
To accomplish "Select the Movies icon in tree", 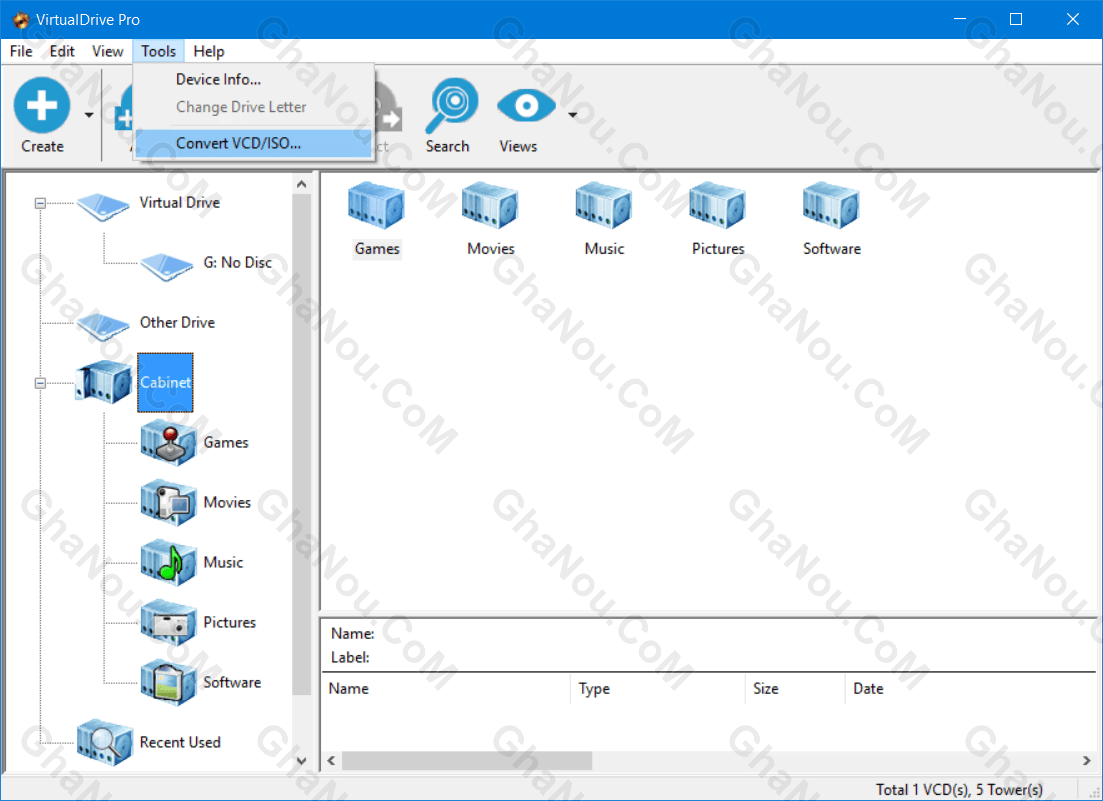I will [x=168, y=502].
